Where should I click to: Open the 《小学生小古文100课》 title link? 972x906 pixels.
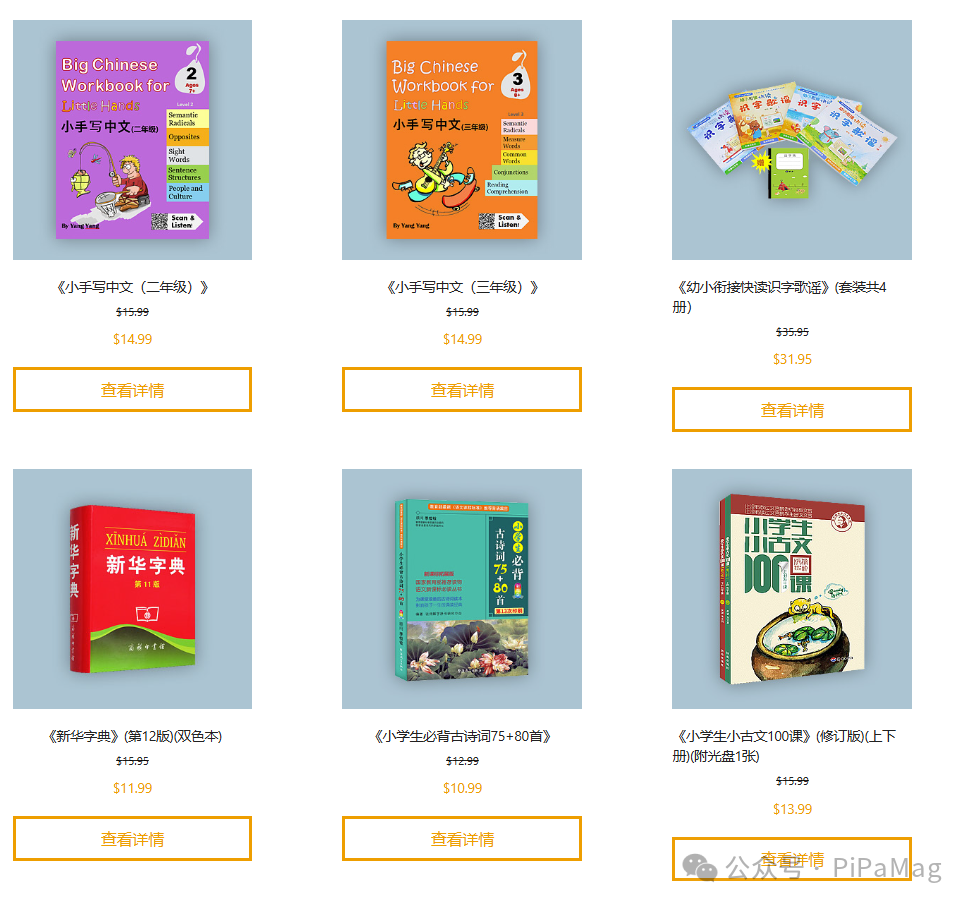(x=784, y=746)
